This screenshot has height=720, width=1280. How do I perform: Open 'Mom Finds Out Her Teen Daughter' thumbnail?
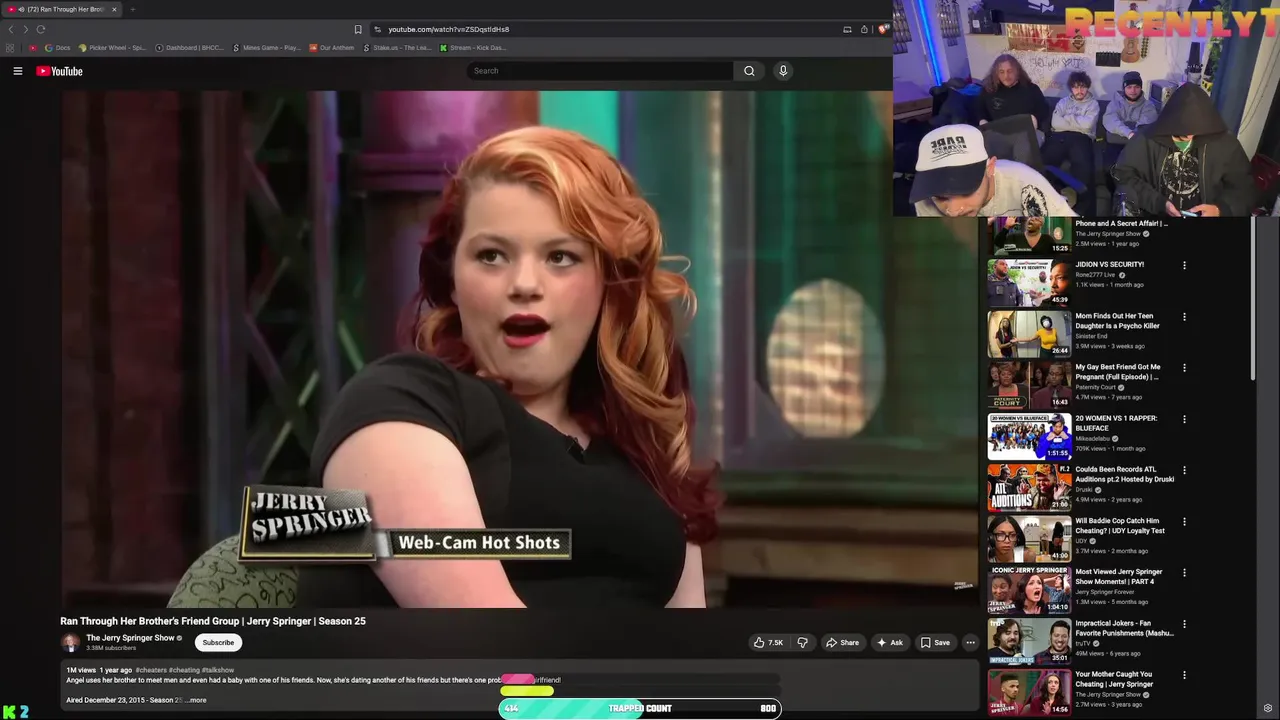(x=1029, y=334)
